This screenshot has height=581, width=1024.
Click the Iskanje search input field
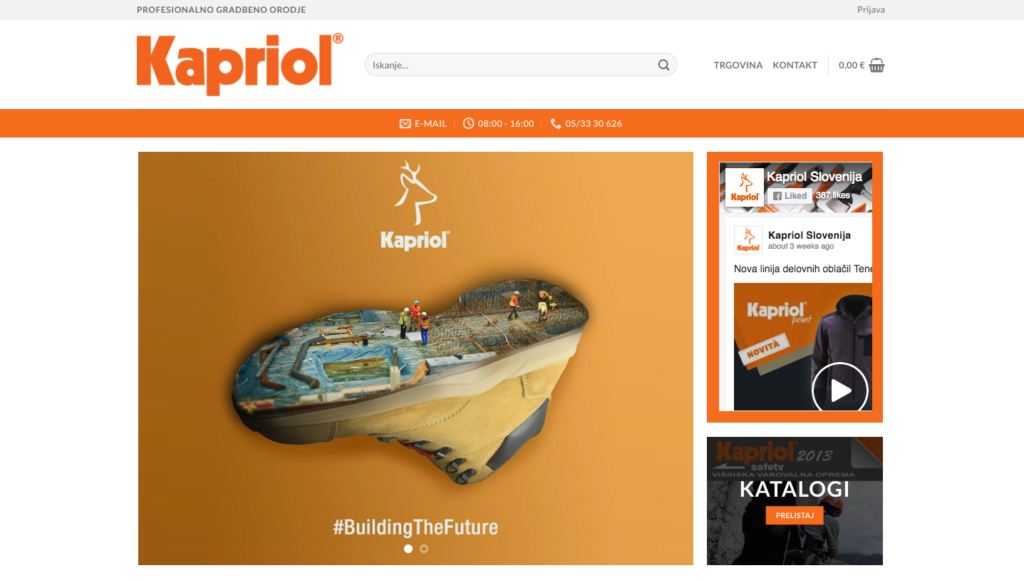[x=520, y=65]
